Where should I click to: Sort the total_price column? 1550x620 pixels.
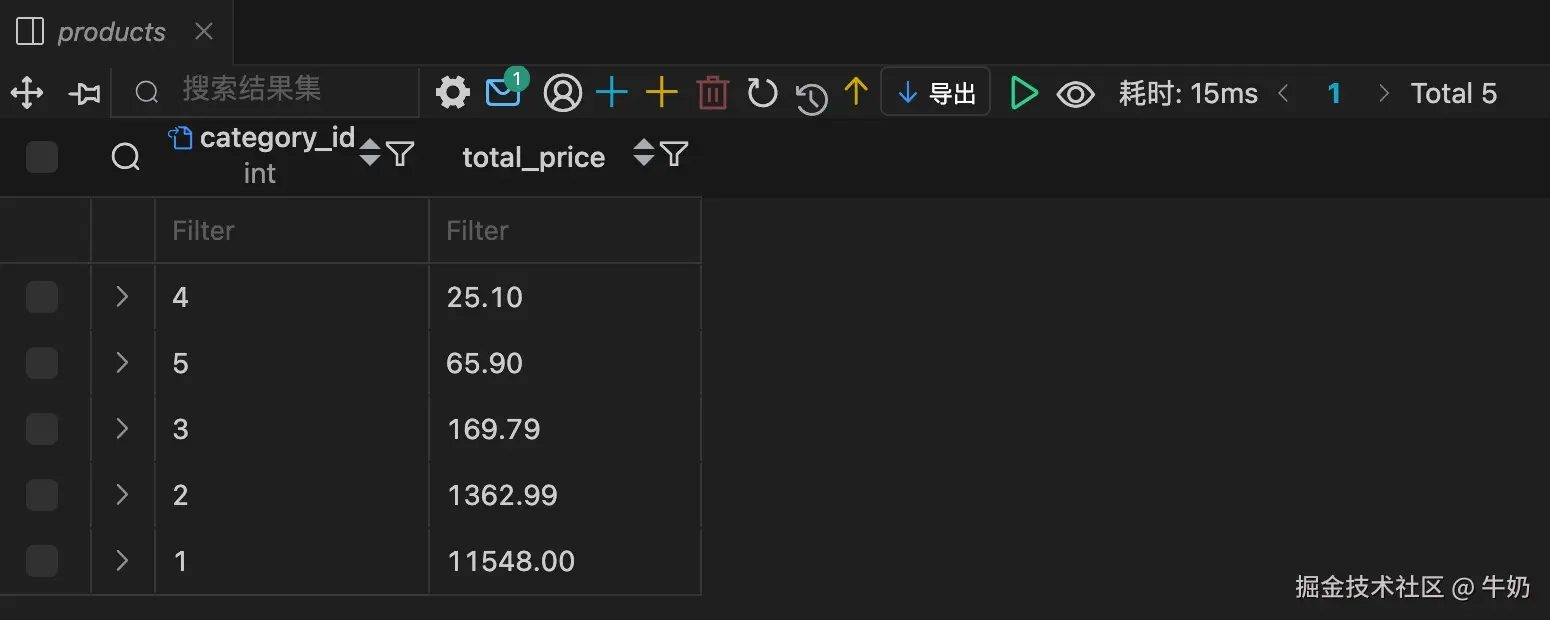(x=644, y=153)
